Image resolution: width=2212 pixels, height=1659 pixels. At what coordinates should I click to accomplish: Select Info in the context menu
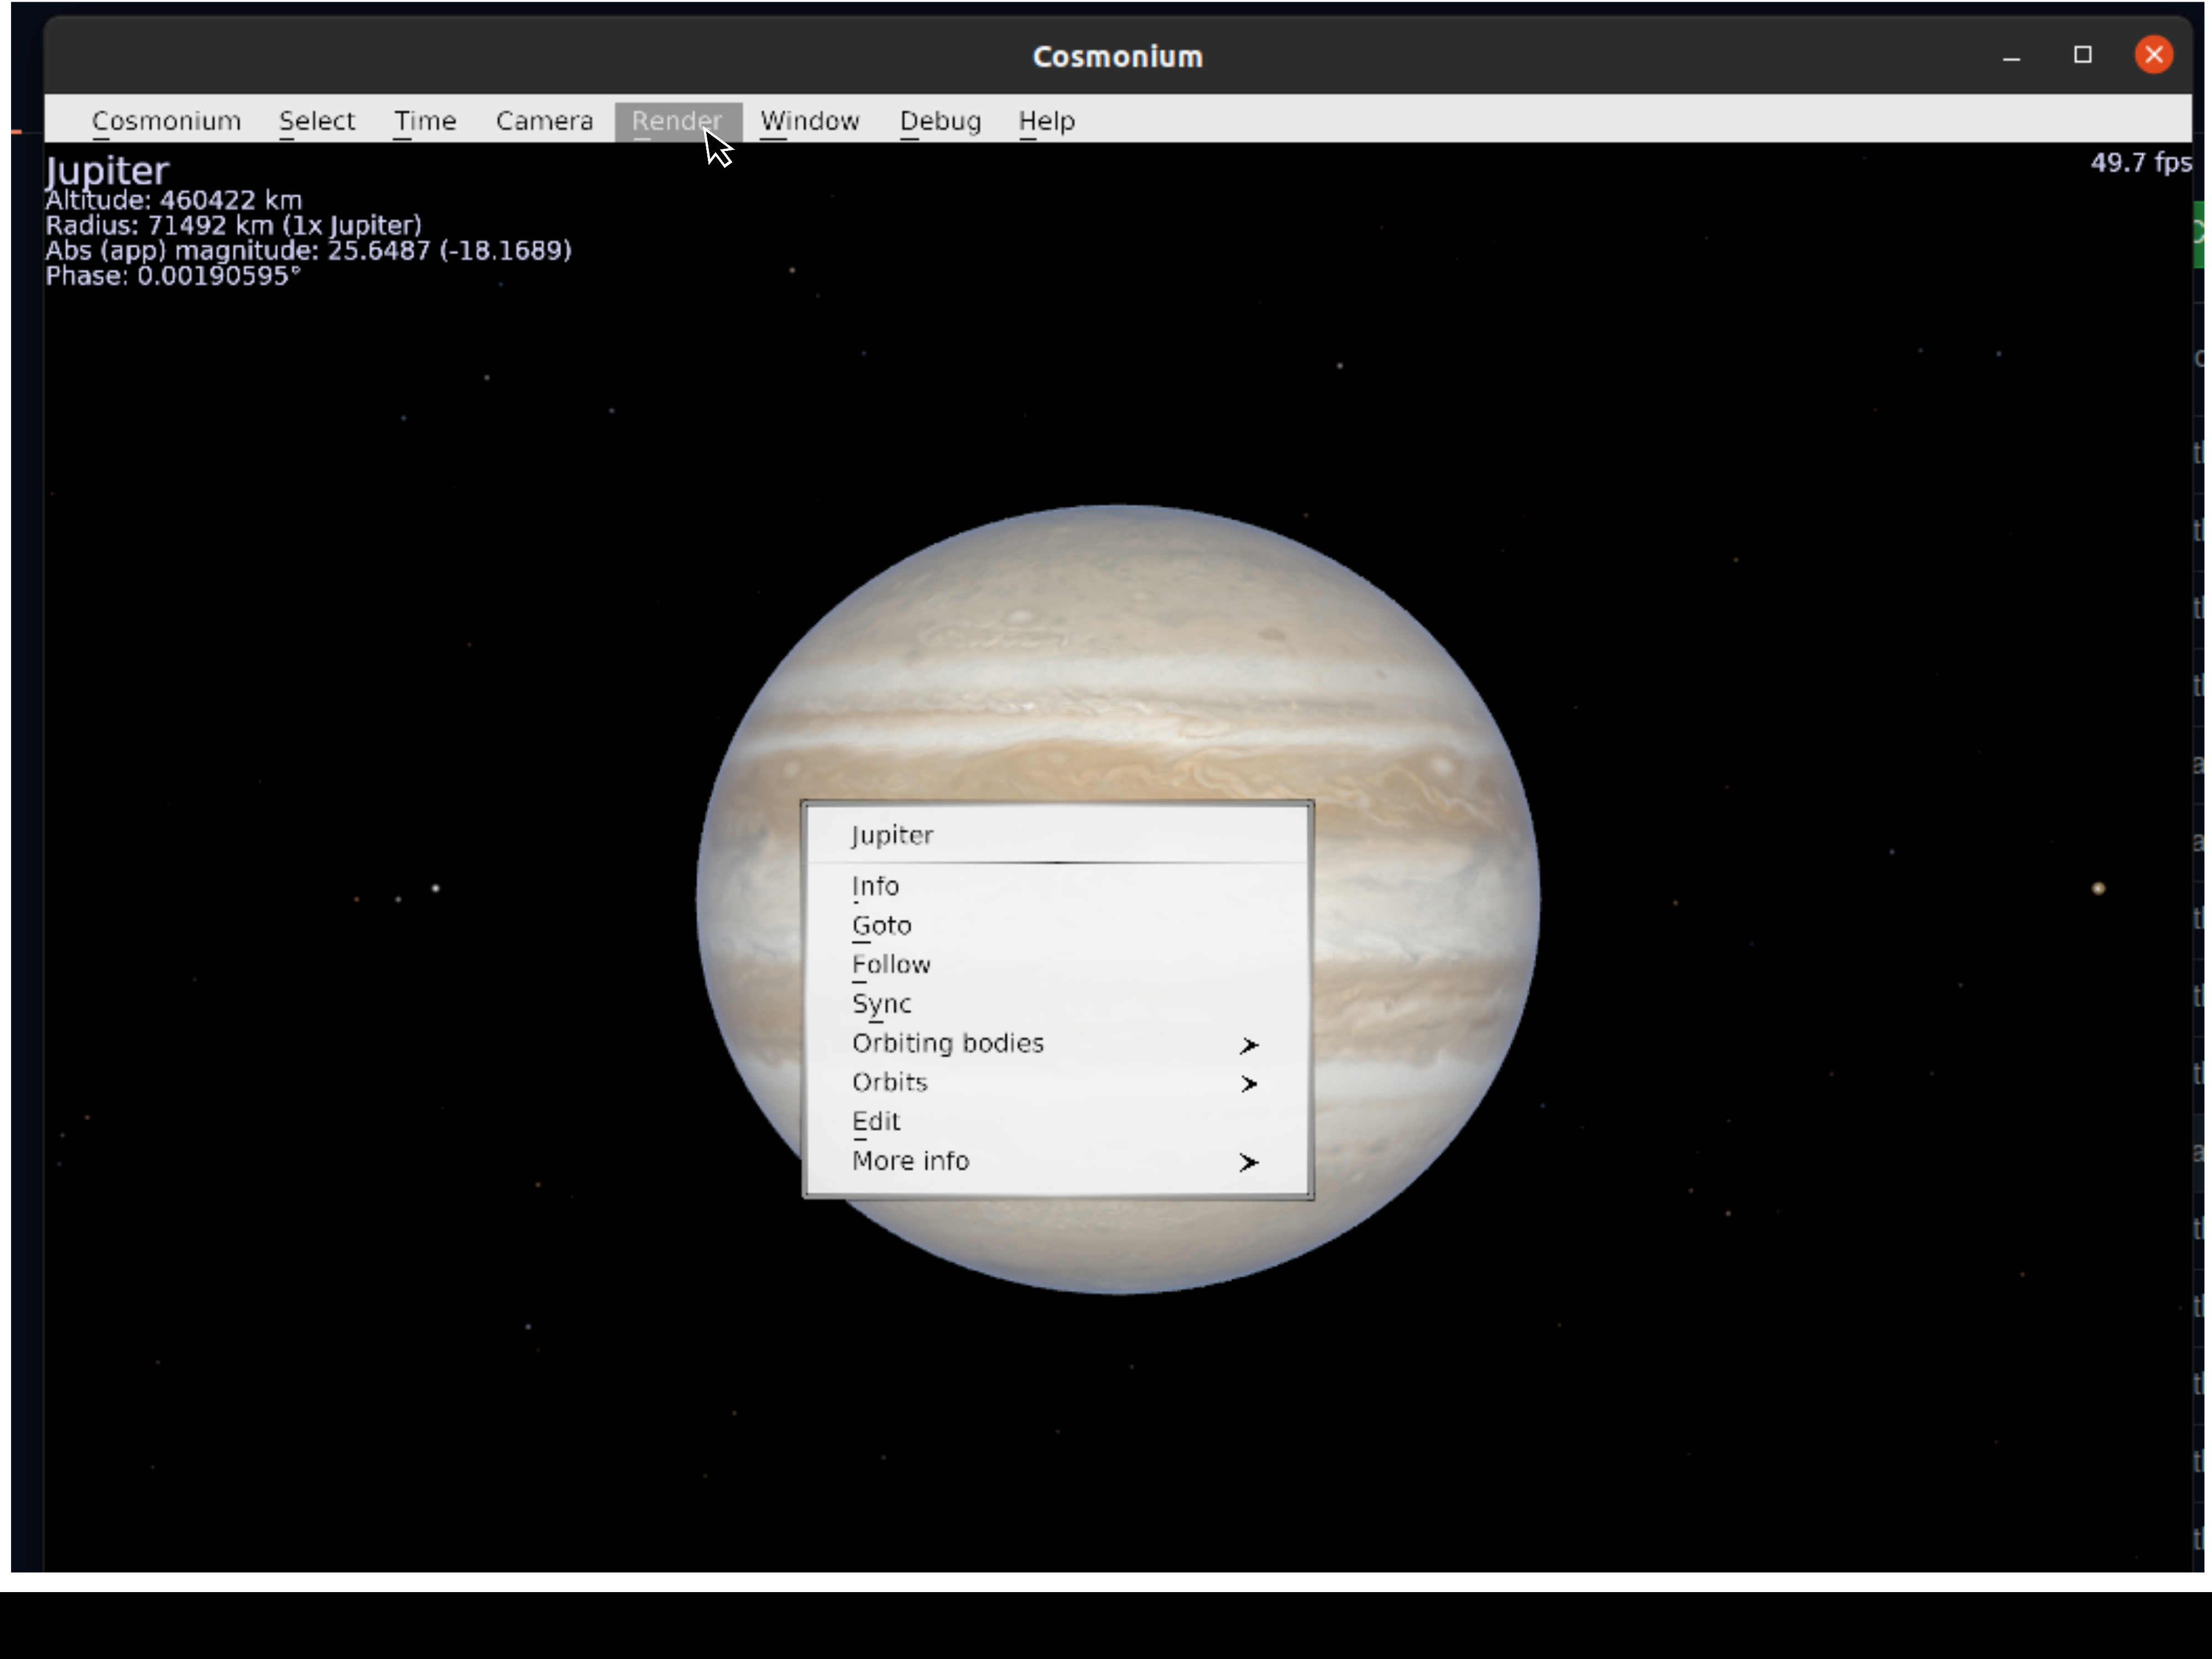[875, 885]
